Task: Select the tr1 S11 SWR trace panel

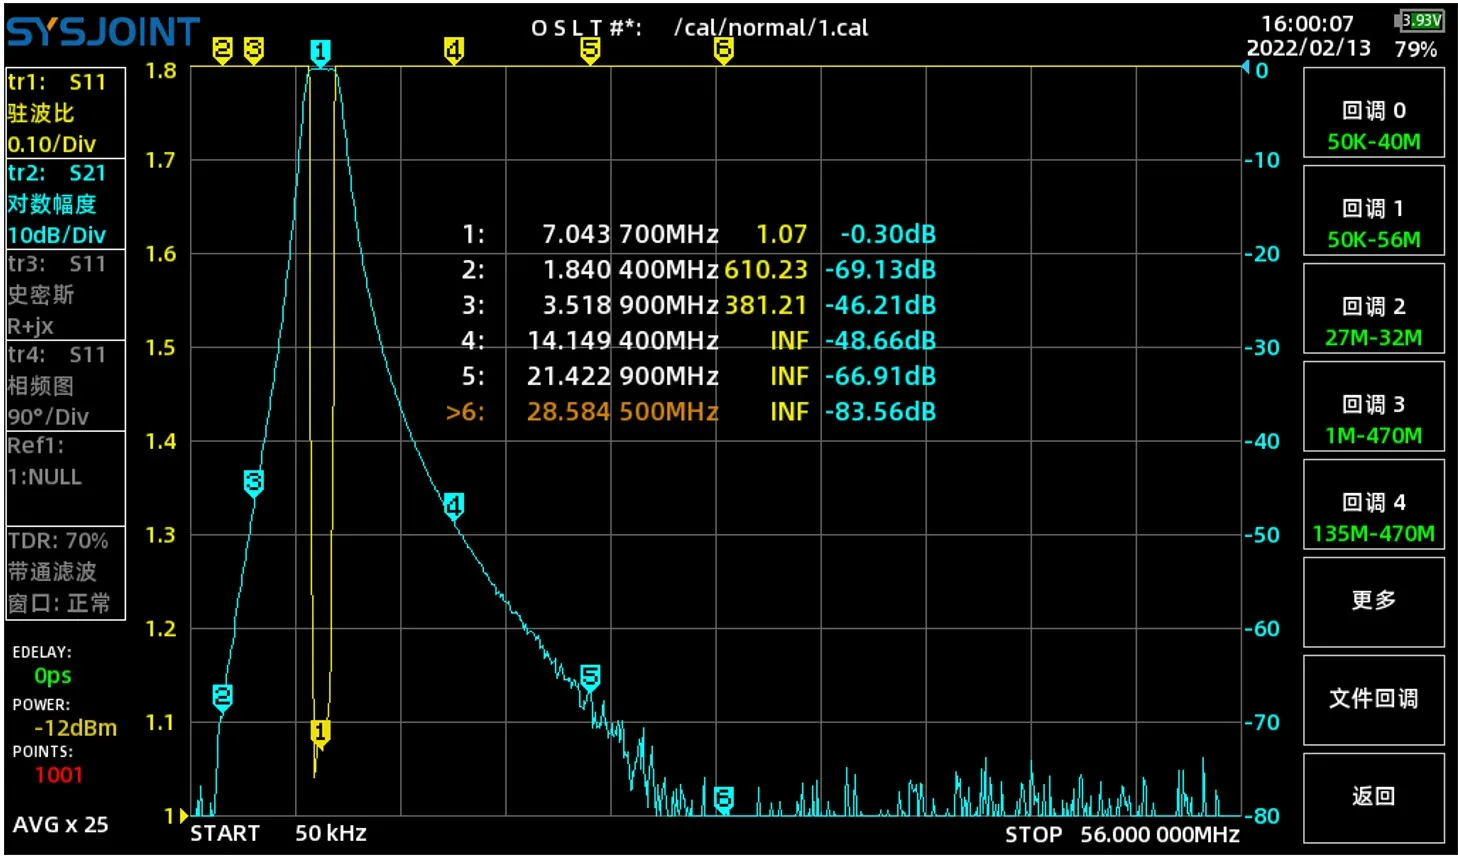Action: [x=64, y=113]
